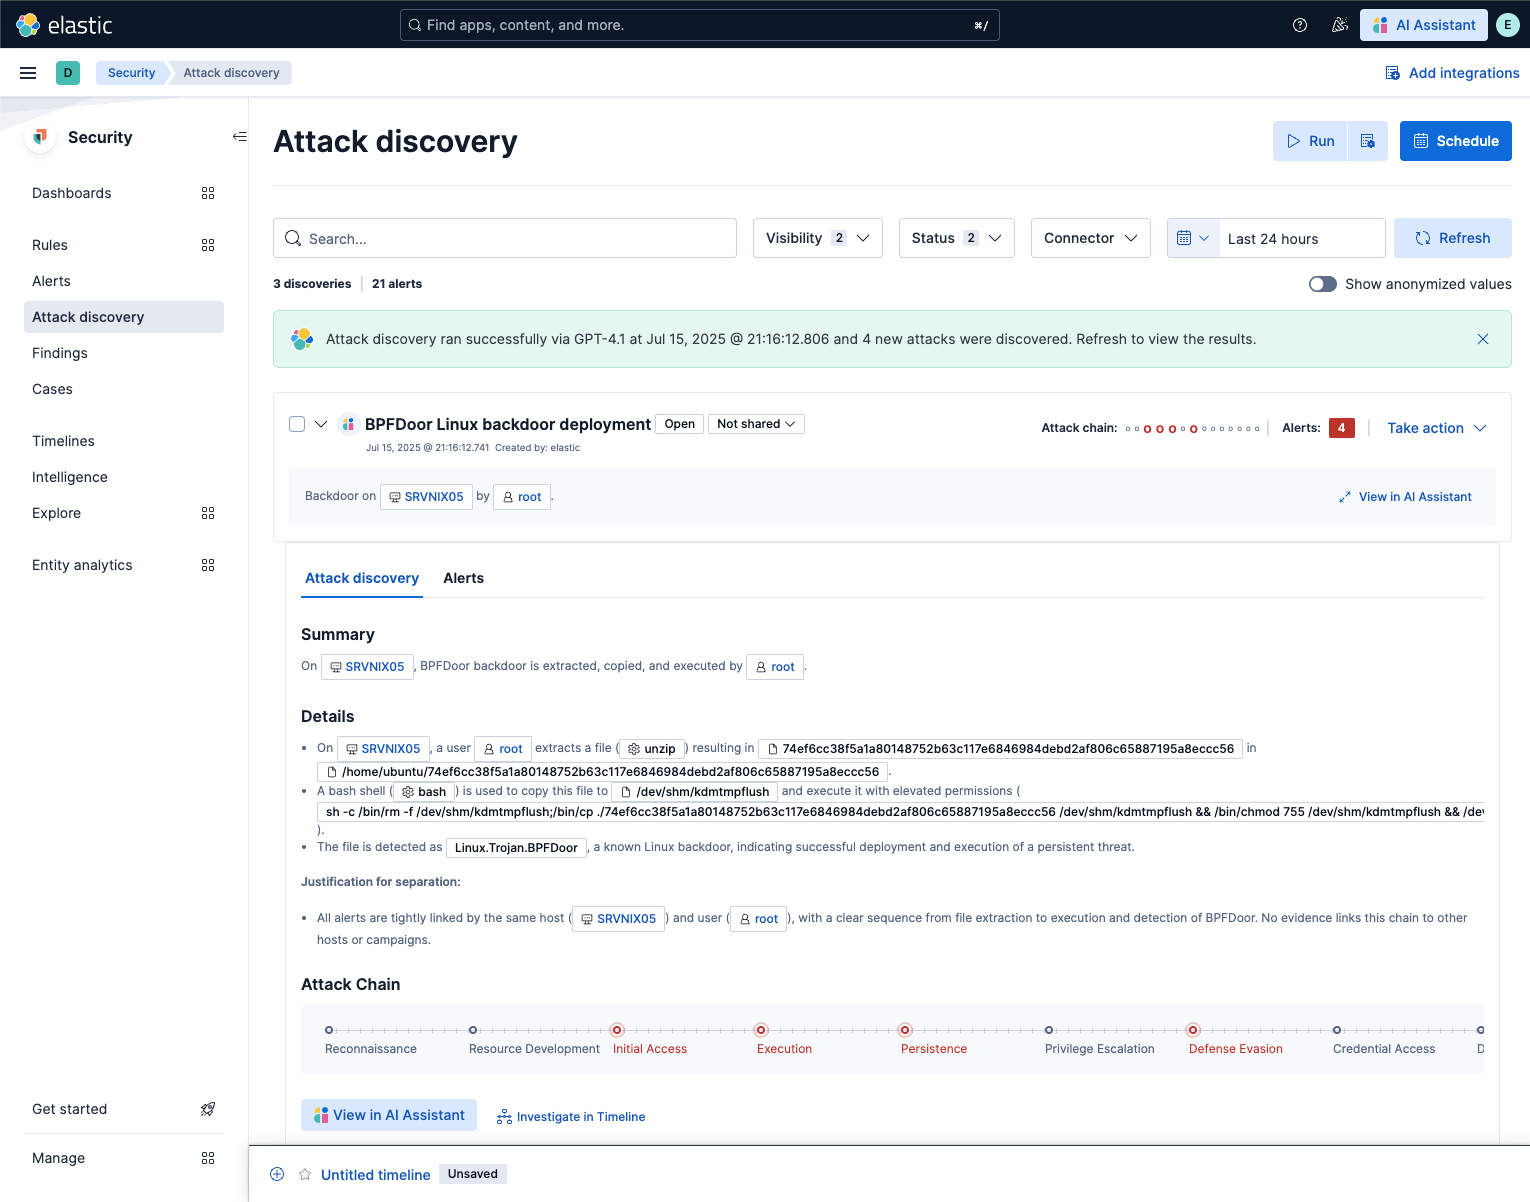The image size is (1530, 1202).
Task: Click the Alerts count badge 4
Action: [1342, 428]
